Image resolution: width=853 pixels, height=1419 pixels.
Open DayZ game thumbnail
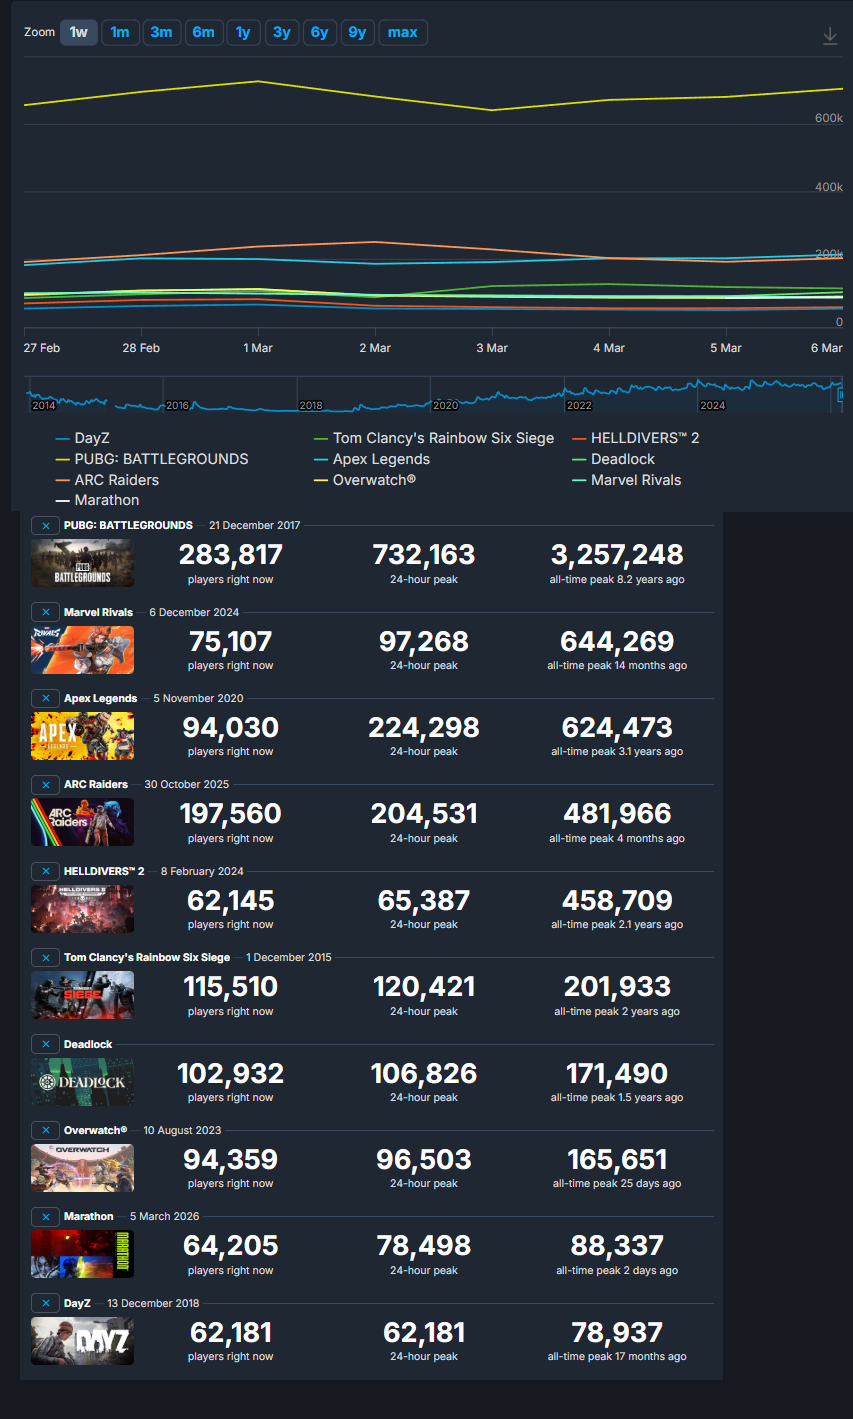(x=83, y=1341)
